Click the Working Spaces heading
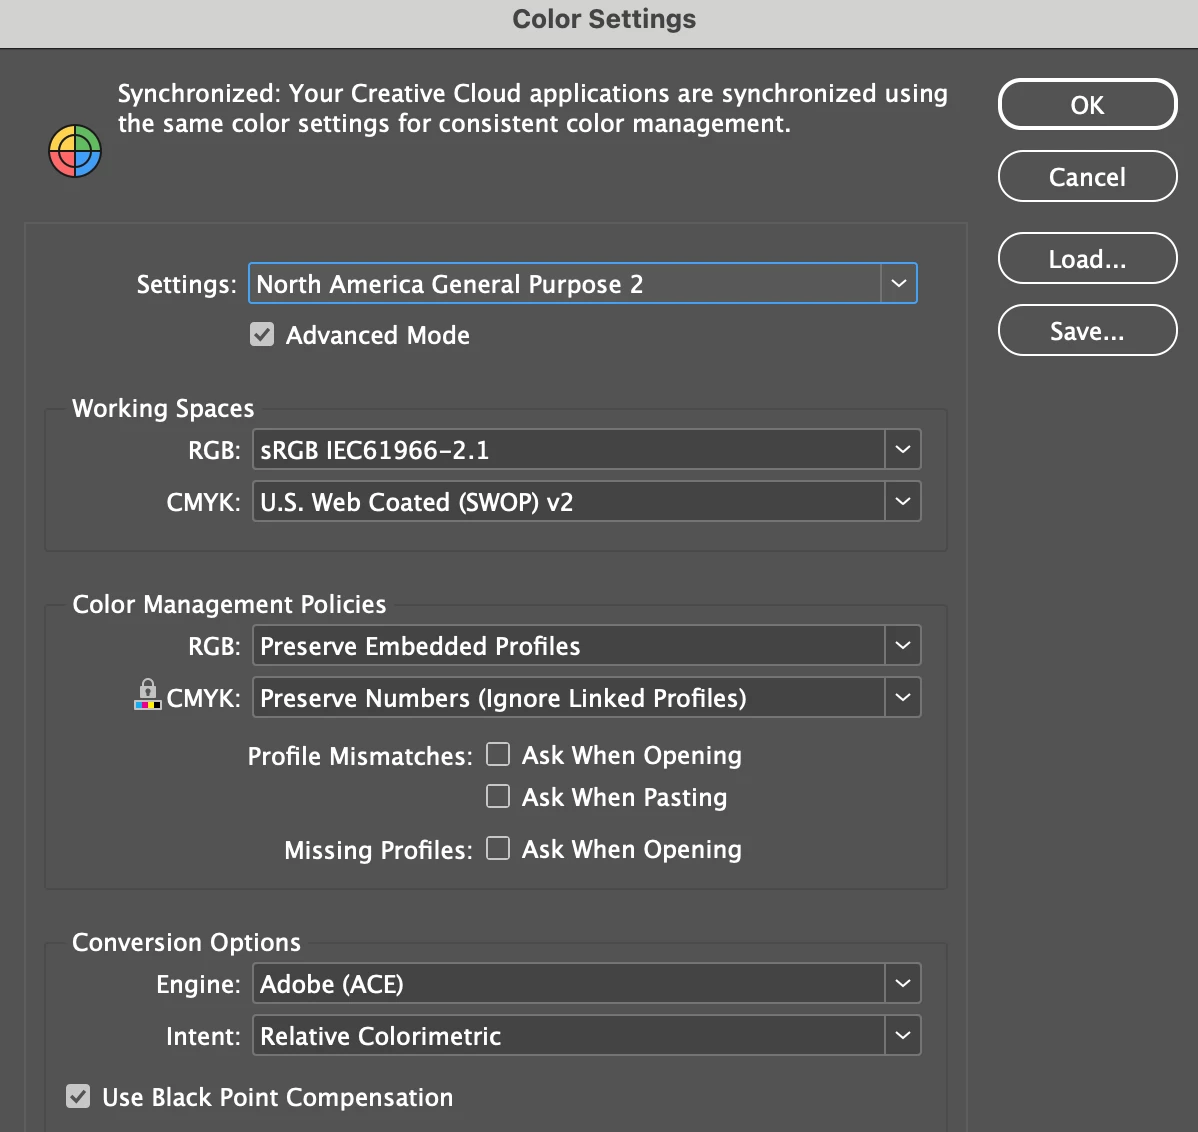The image size is (1198, 1132). coord(163,408)
